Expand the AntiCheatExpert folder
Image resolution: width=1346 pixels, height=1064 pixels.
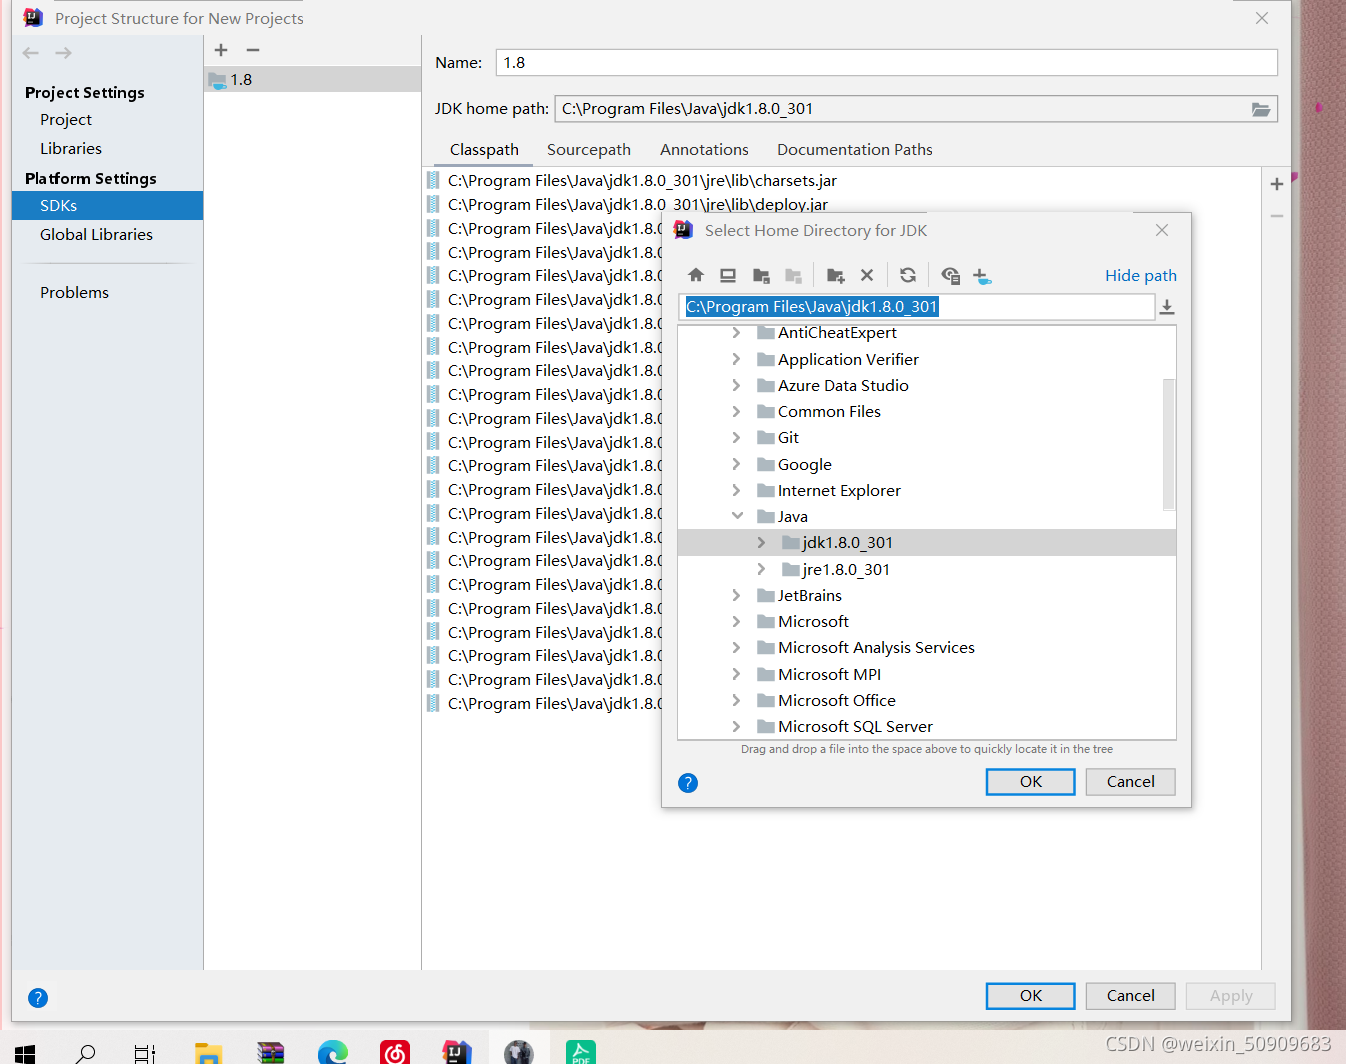736,332
